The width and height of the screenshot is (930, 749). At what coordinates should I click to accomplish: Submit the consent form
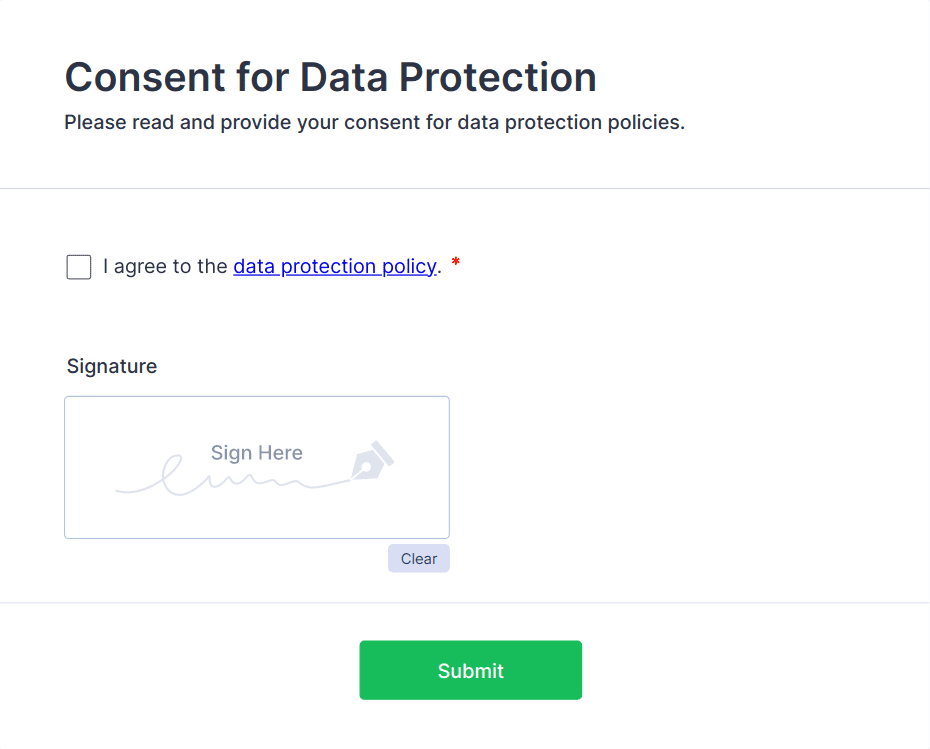tap(470, 670)
